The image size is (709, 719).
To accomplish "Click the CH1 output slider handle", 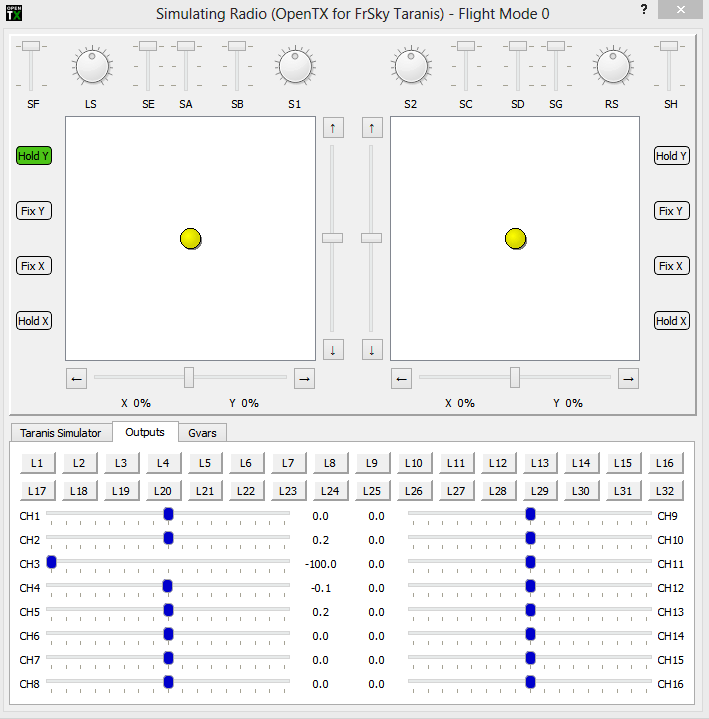I will [168, 514].
